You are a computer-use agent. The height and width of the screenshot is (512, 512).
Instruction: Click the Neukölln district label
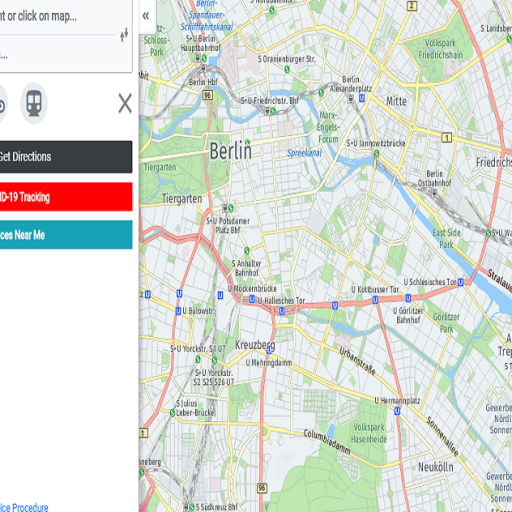coord(436,467)
